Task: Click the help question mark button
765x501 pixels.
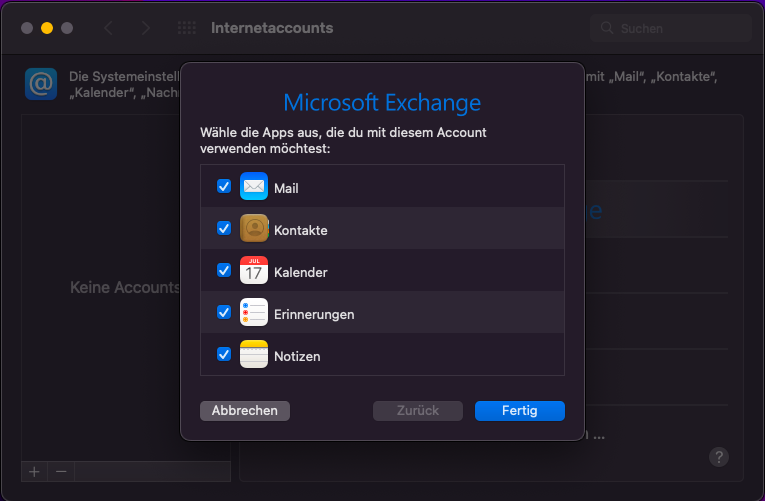Action: [719, 457]
